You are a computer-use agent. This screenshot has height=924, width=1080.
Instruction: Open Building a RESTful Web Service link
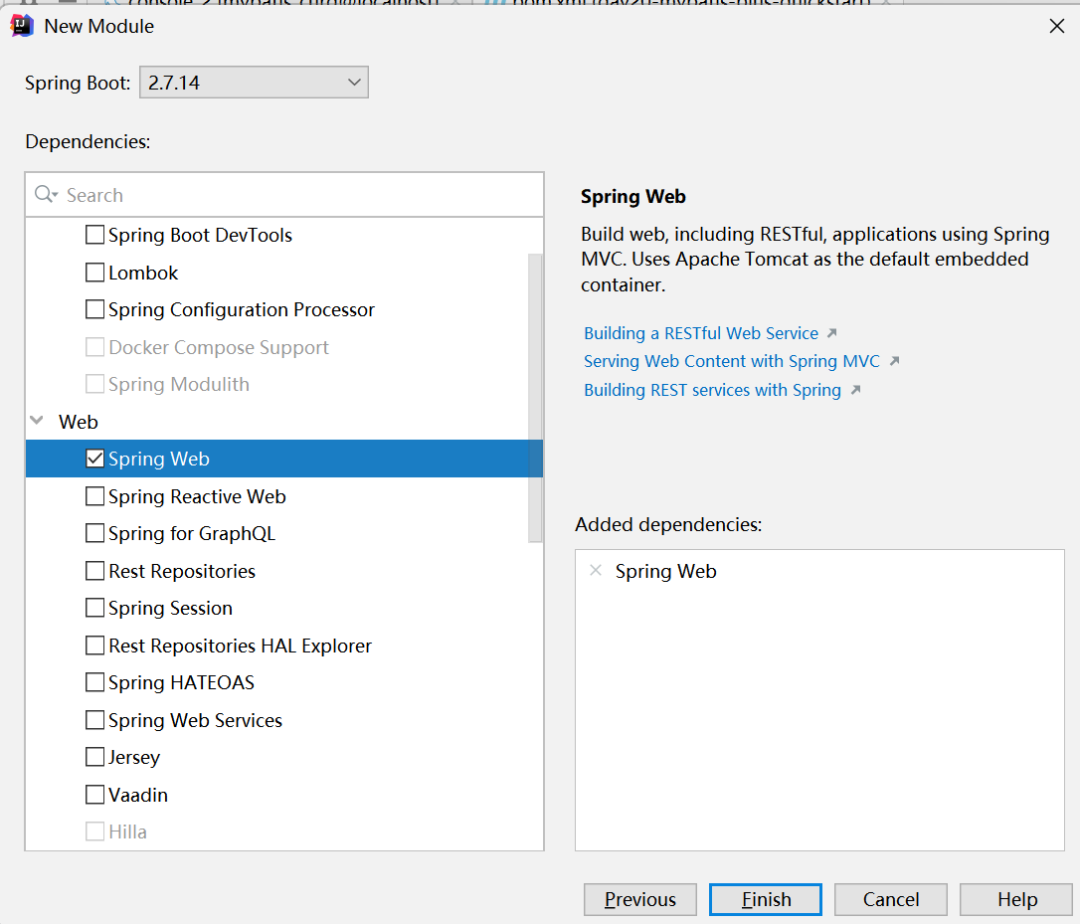(x=701, y=333)
